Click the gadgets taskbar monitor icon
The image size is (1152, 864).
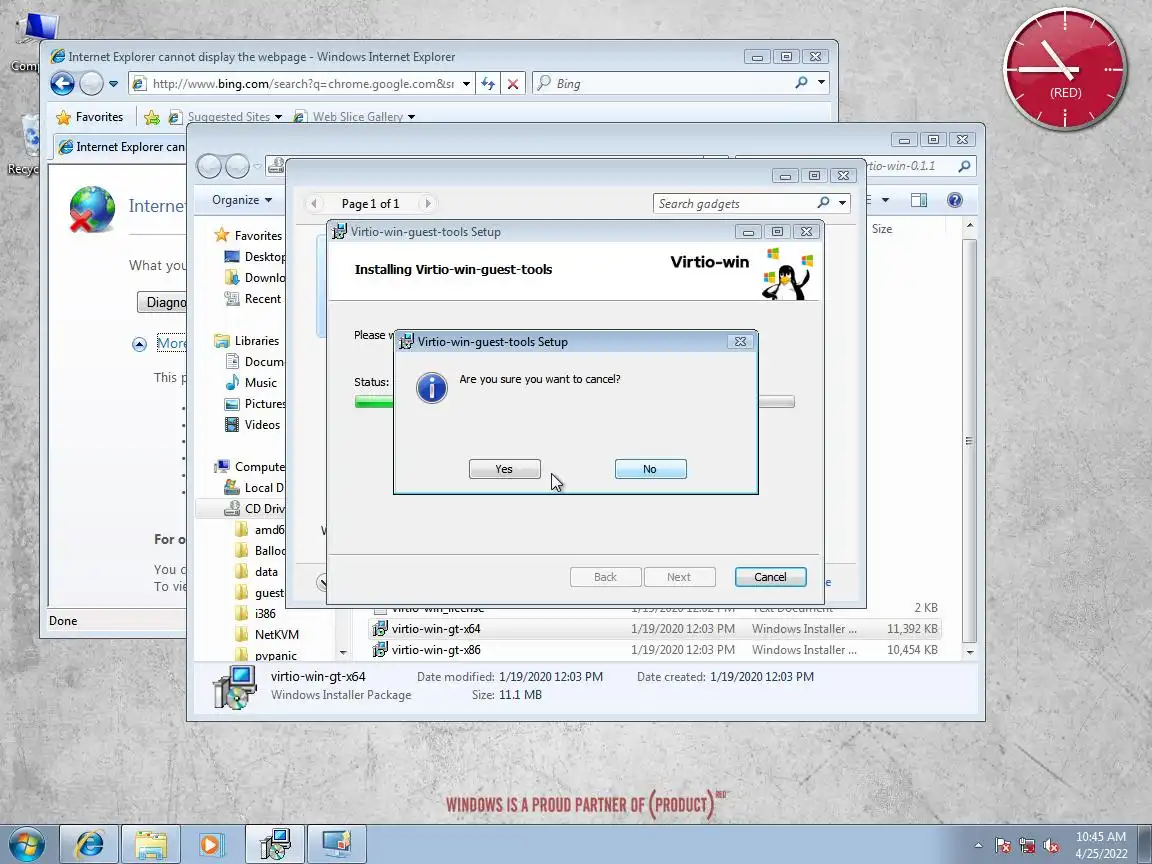tap(336, 844)
